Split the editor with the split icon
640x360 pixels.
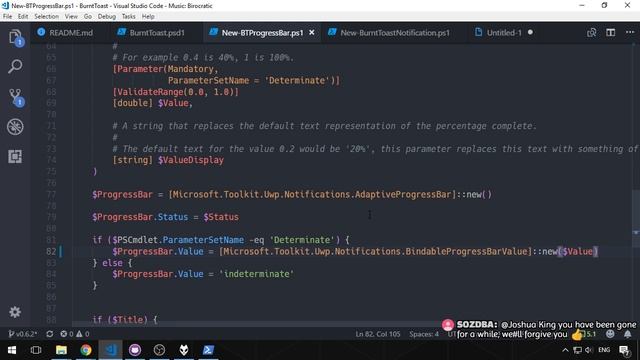[x=611, y=33]
